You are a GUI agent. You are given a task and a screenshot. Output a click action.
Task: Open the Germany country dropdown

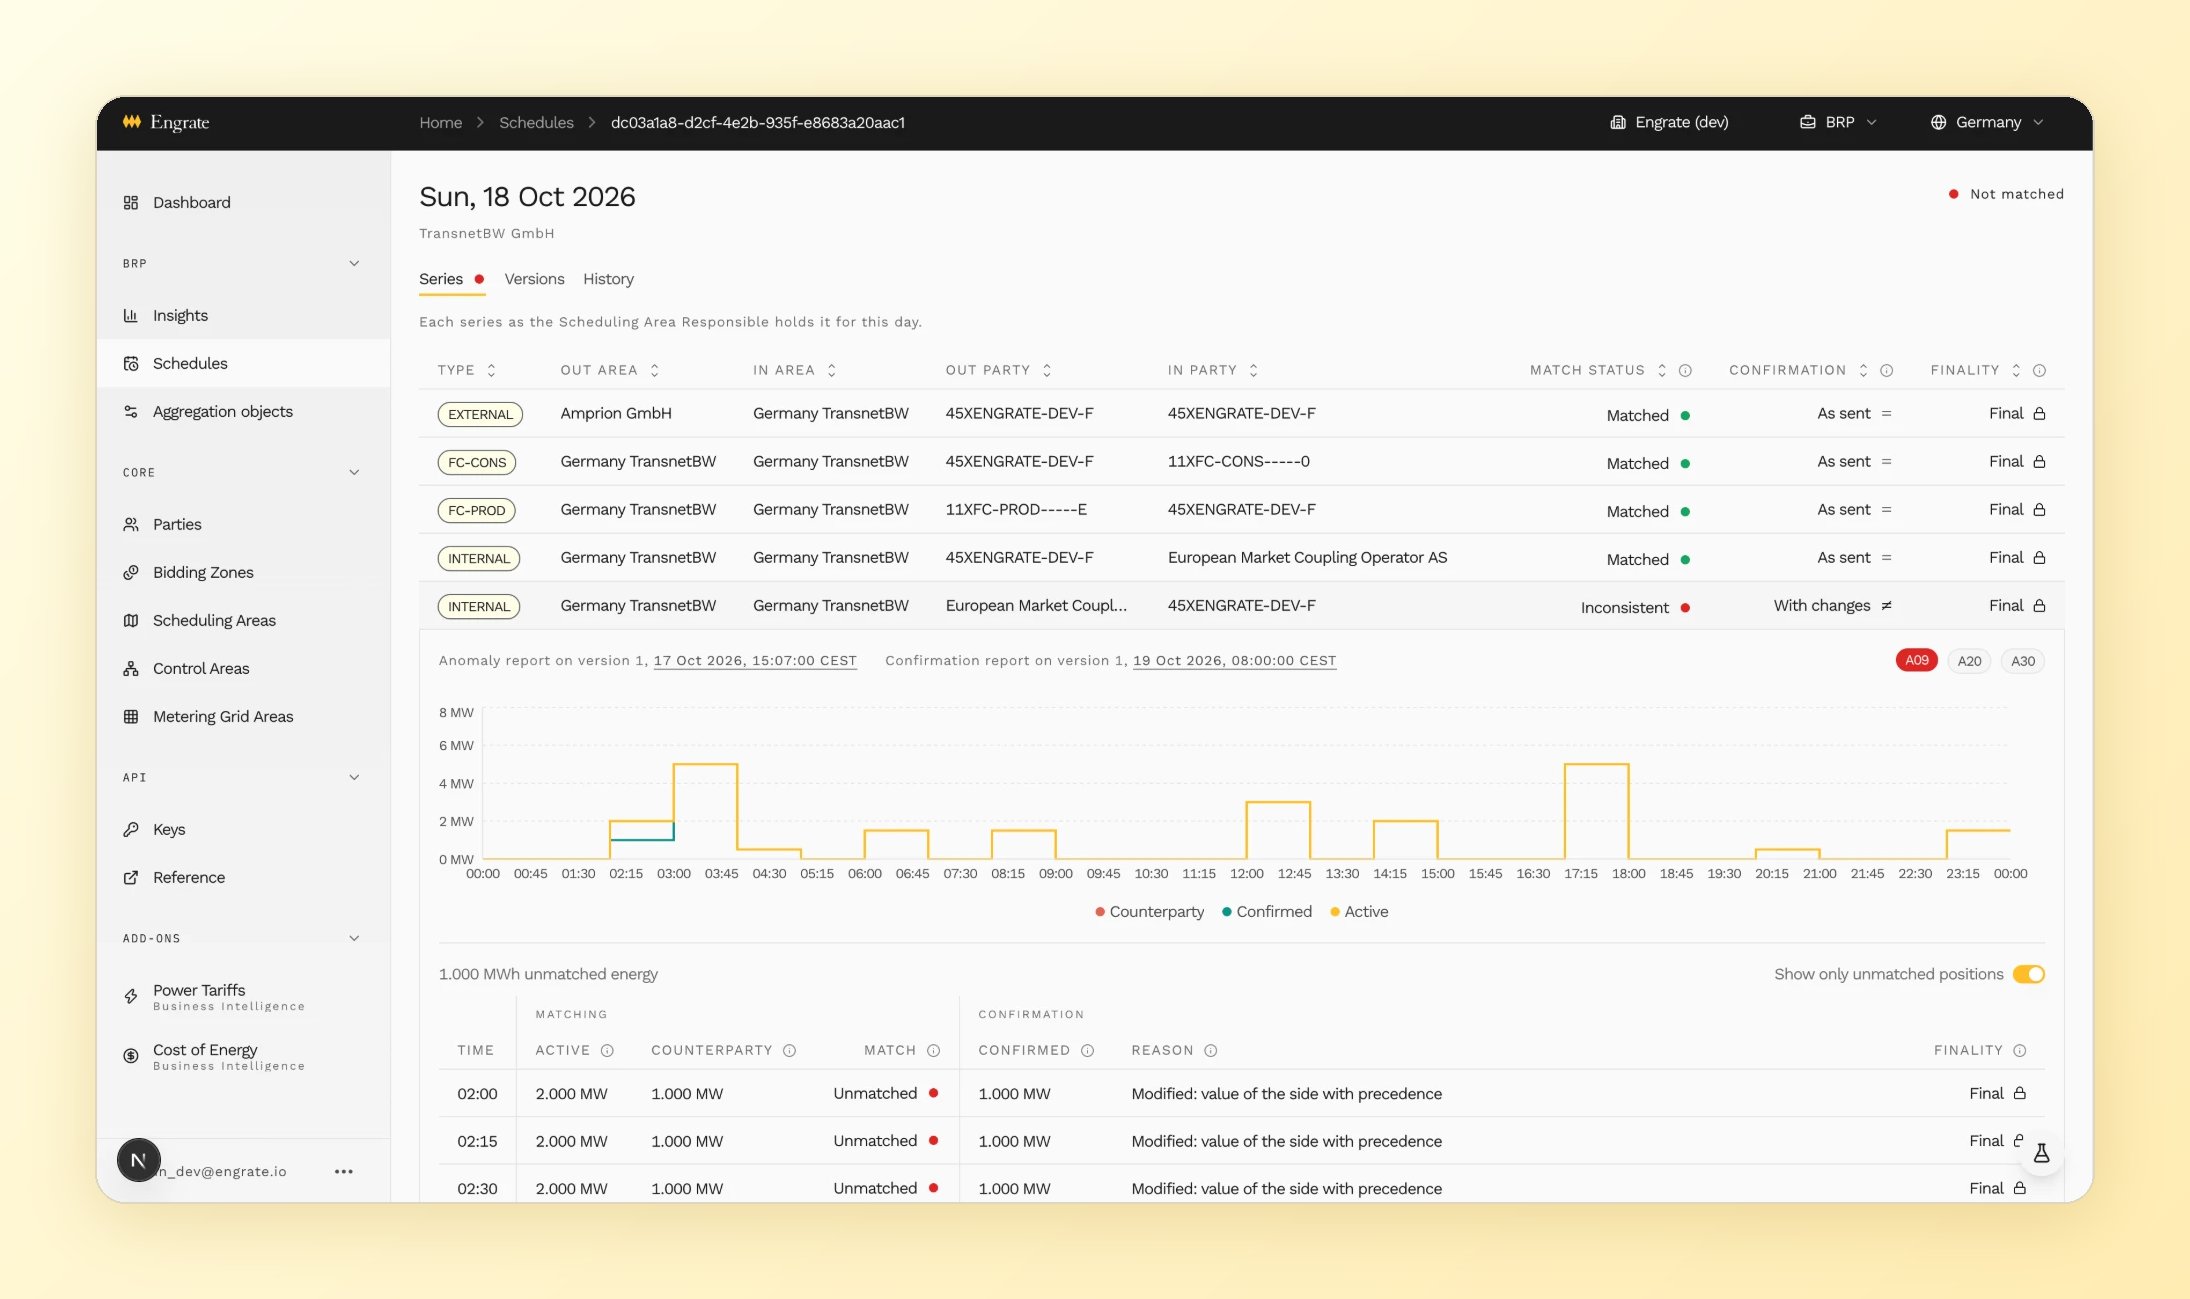pos(1987,122)
